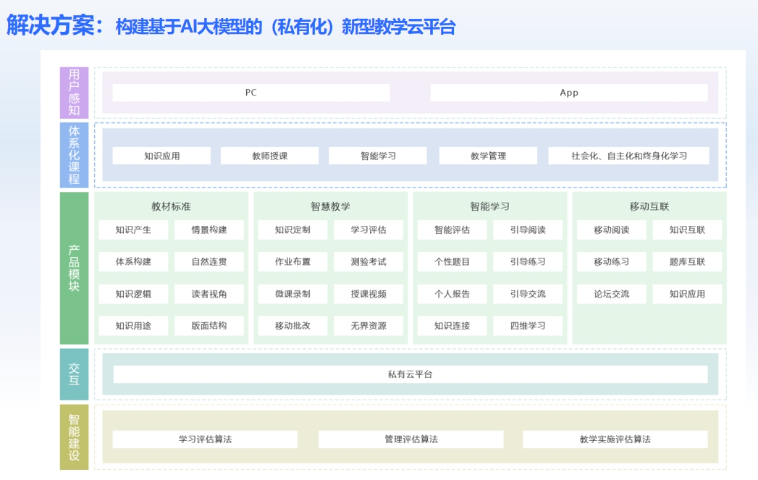Select the 智能评估 box

[x=452, y=230]
